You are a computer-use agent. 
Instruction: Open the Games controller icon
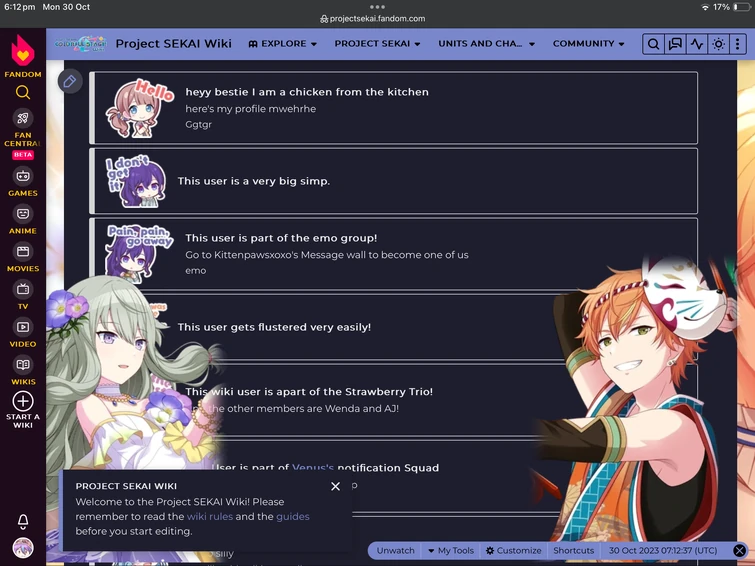click(23, 176)
